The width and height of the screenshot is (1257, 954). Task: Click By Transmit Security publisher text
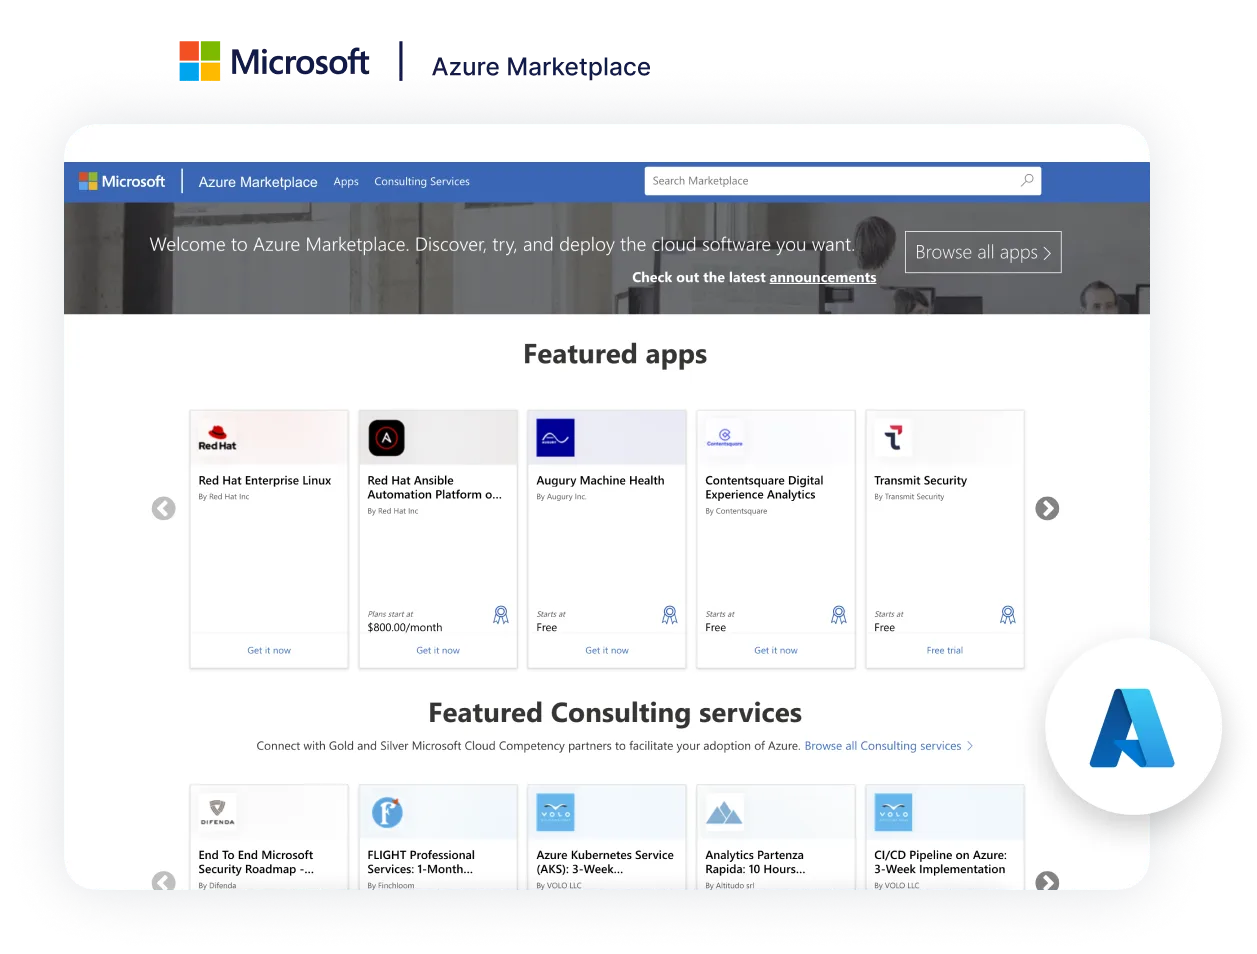[909, 497]
